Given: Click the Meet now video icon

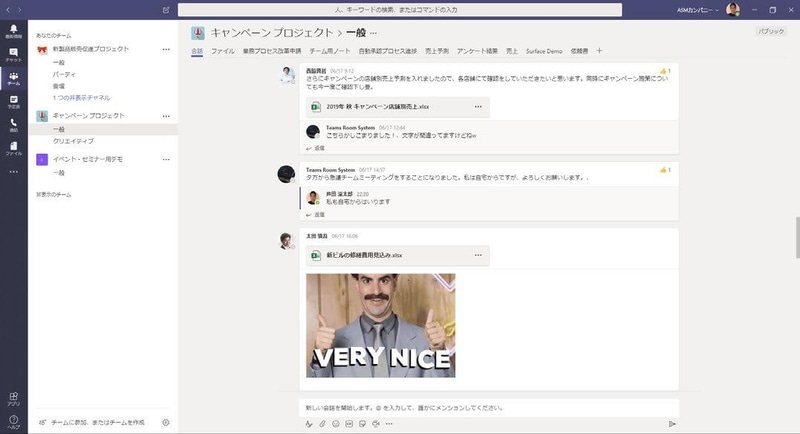Looking at the screenshot, I should tap(376, 424).
